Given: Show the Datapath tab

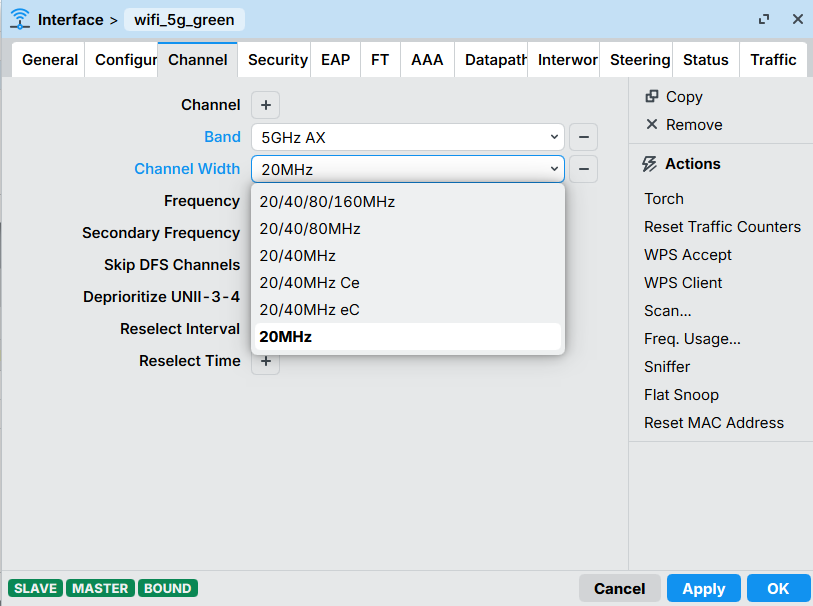Looking at the screenshot, I should coord(491,60).
